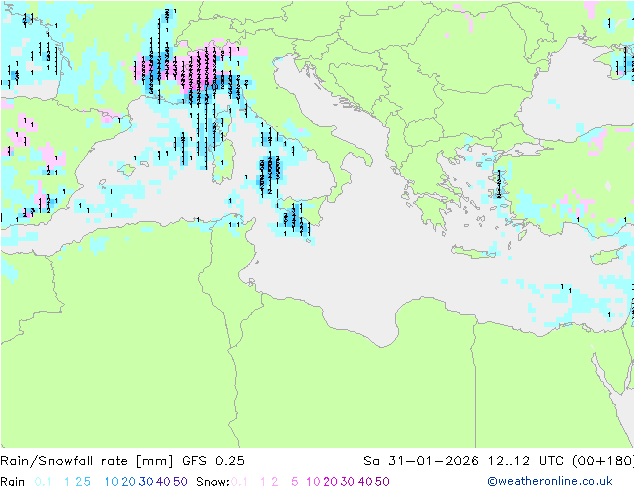Select the snow legend value 5

click(295, 482)
